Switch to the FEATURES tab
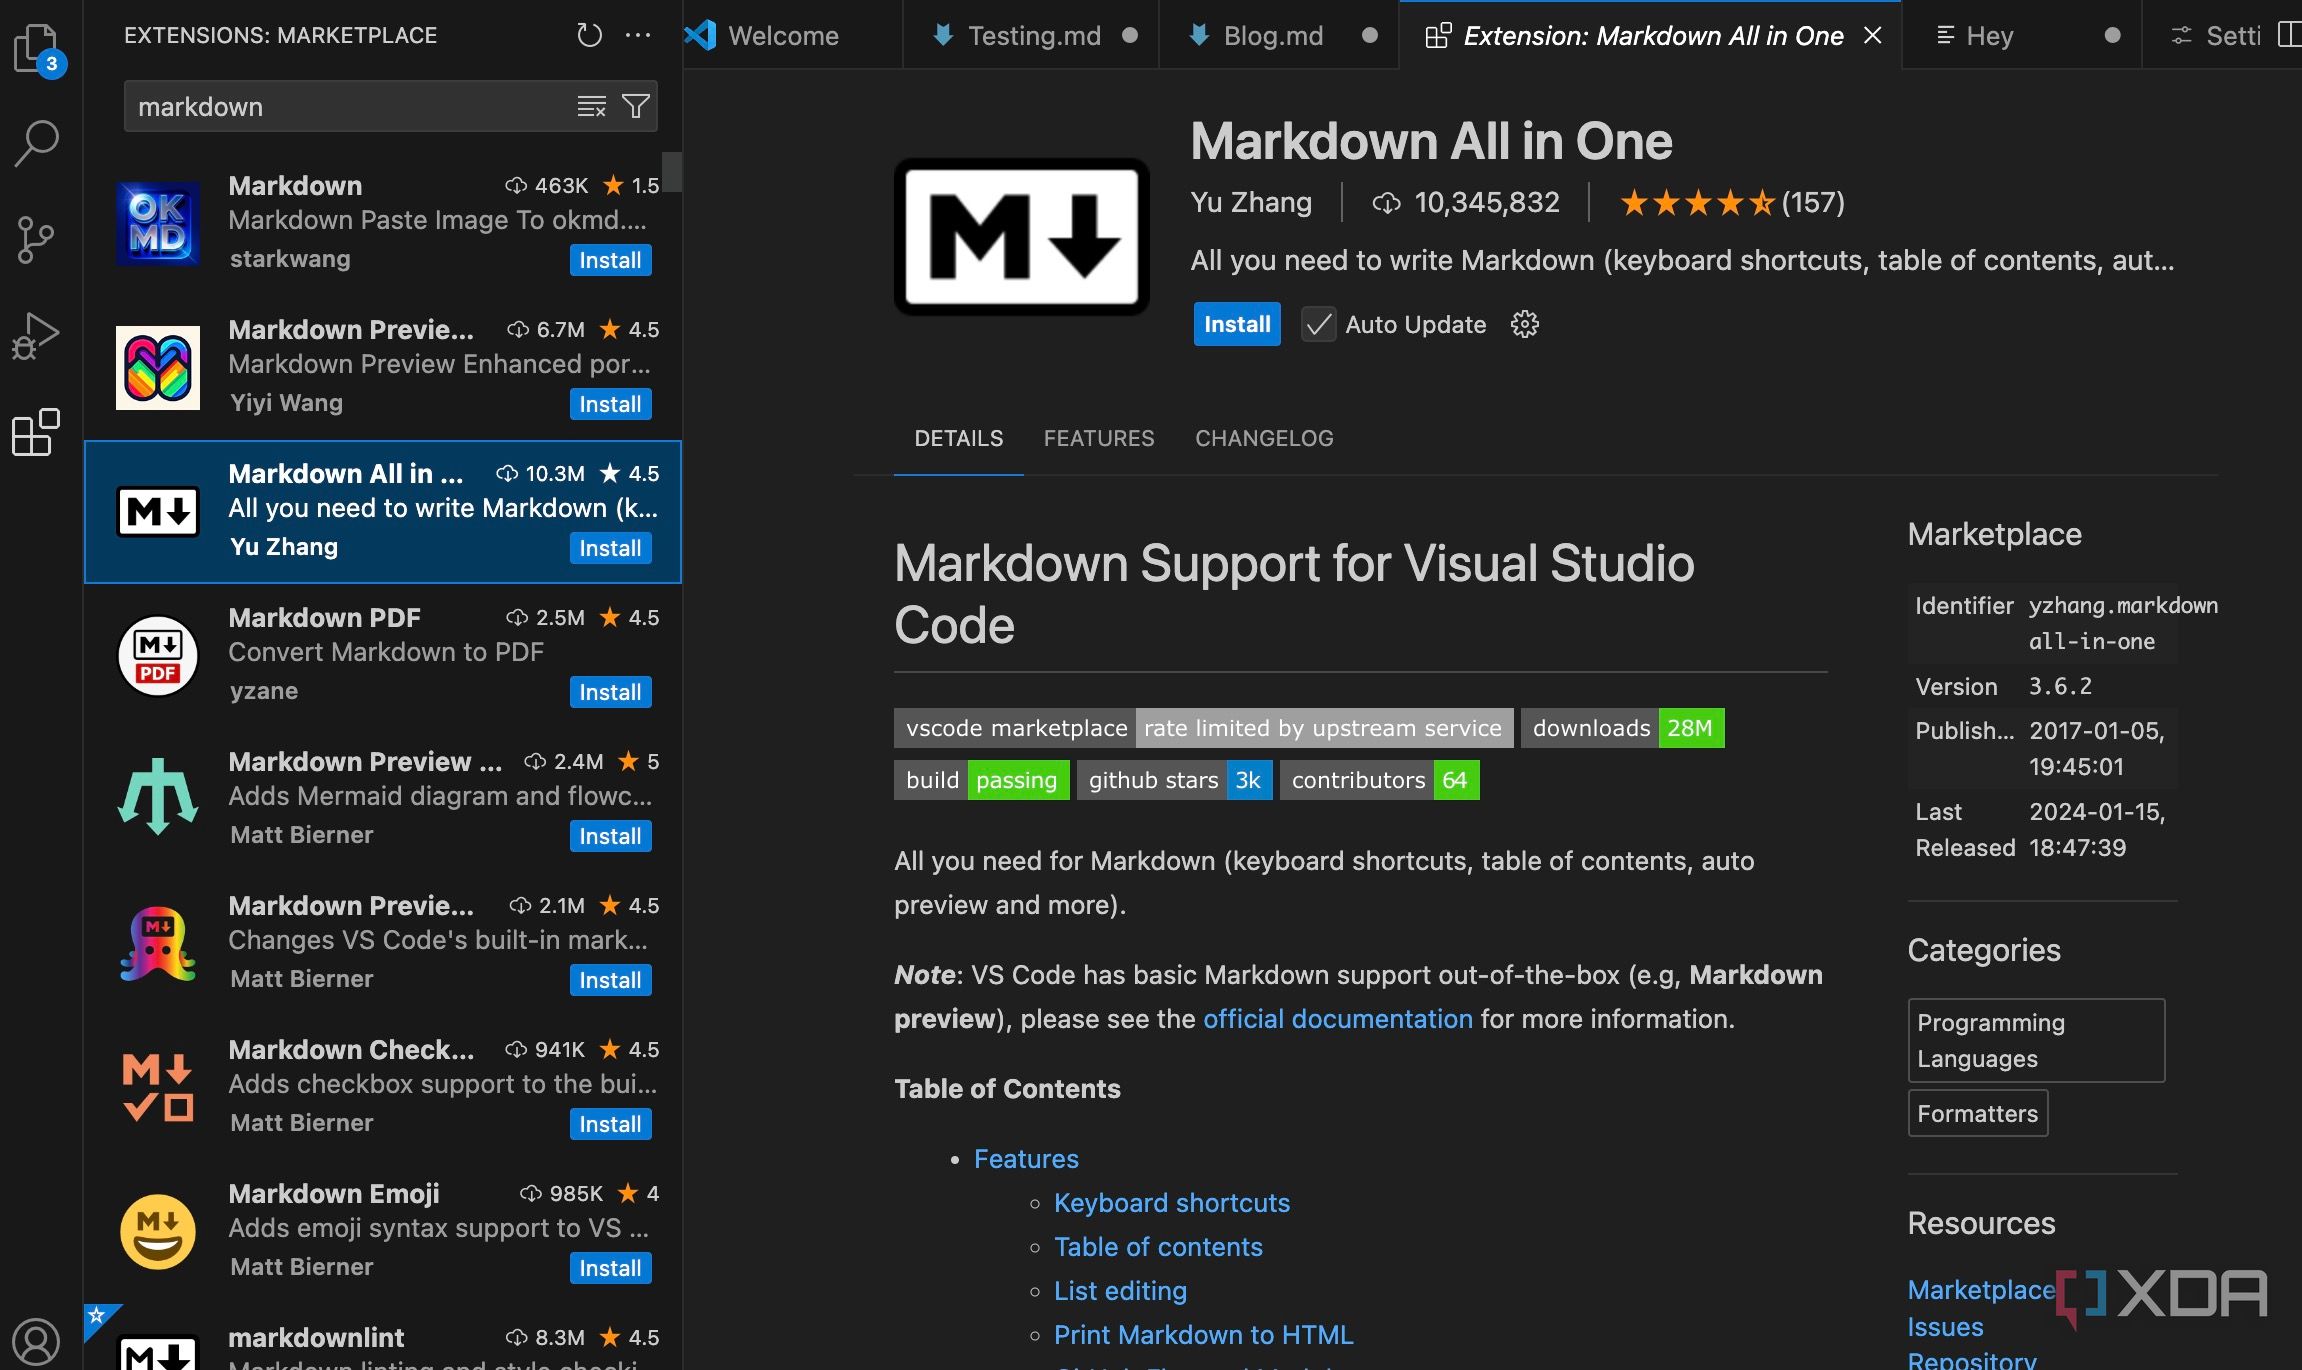 [1098, 438]
